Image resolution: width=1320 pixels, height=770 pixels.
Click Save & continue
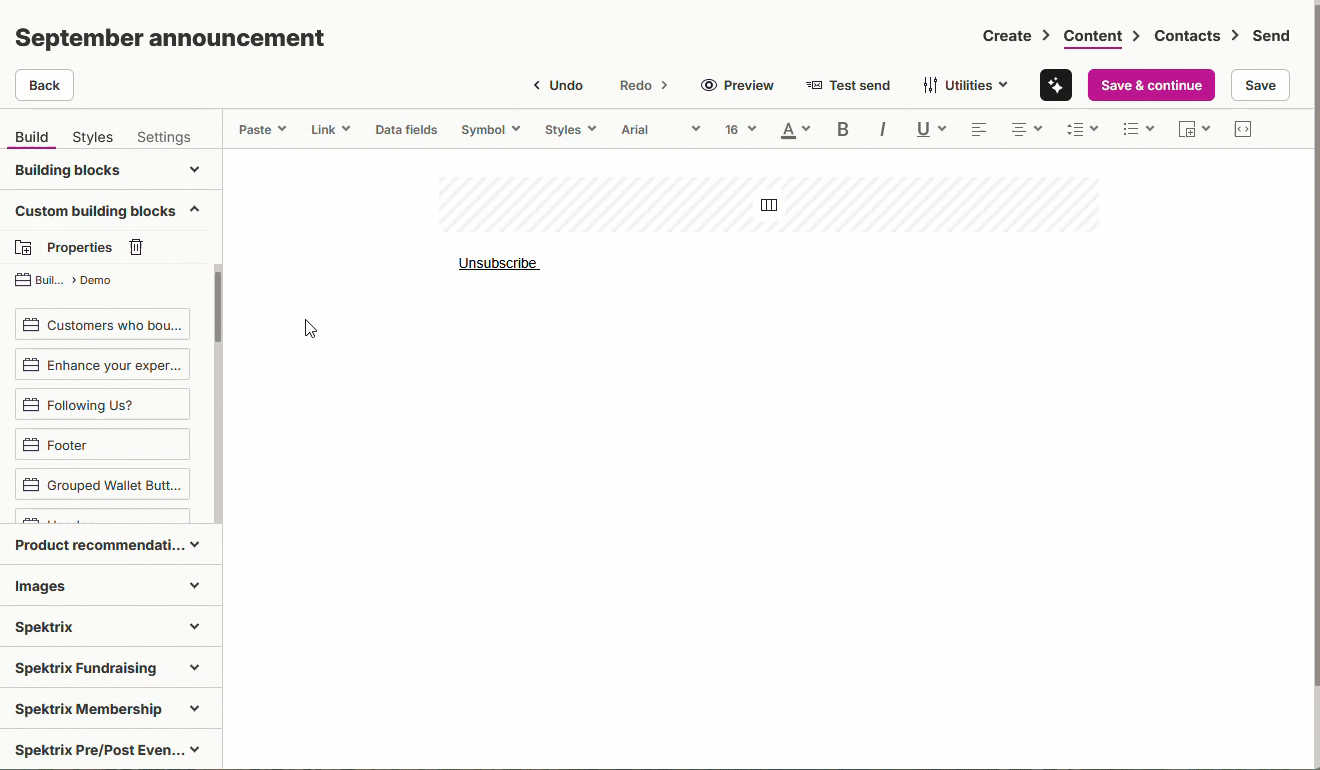click(1151, 85)
